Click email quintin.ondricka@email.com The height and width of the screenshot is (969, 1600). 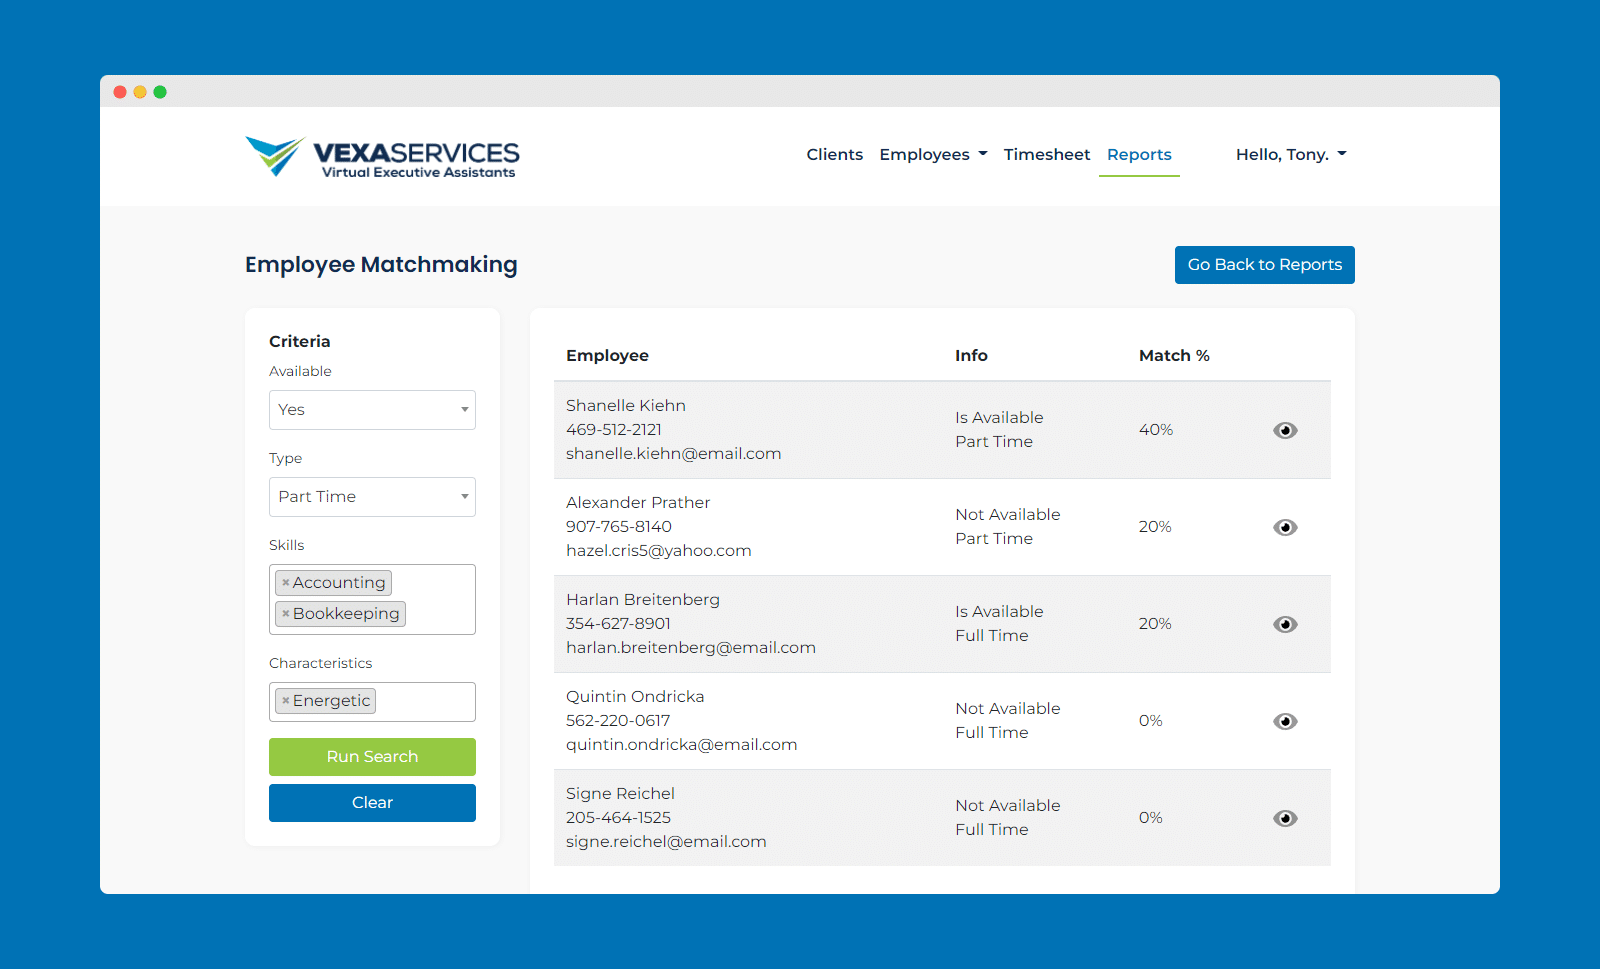pos(681,745)
